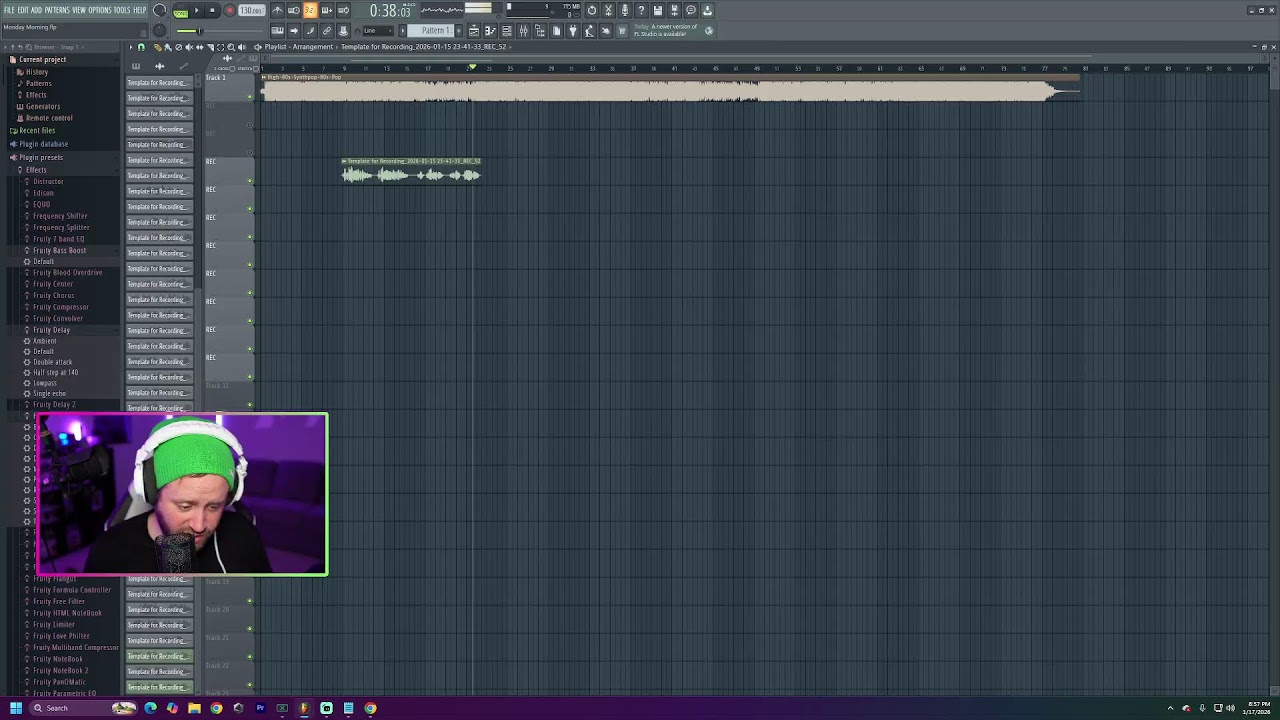1280x720 pixels.
Task: Select the playlist Slip tool
Action: pos(200,47)
